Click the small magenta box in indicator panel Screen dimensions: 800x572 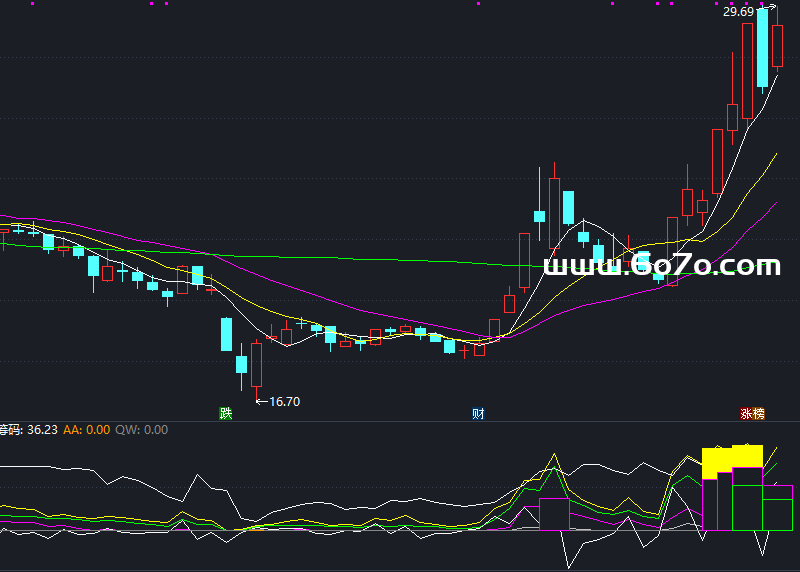tap(554, 513)
